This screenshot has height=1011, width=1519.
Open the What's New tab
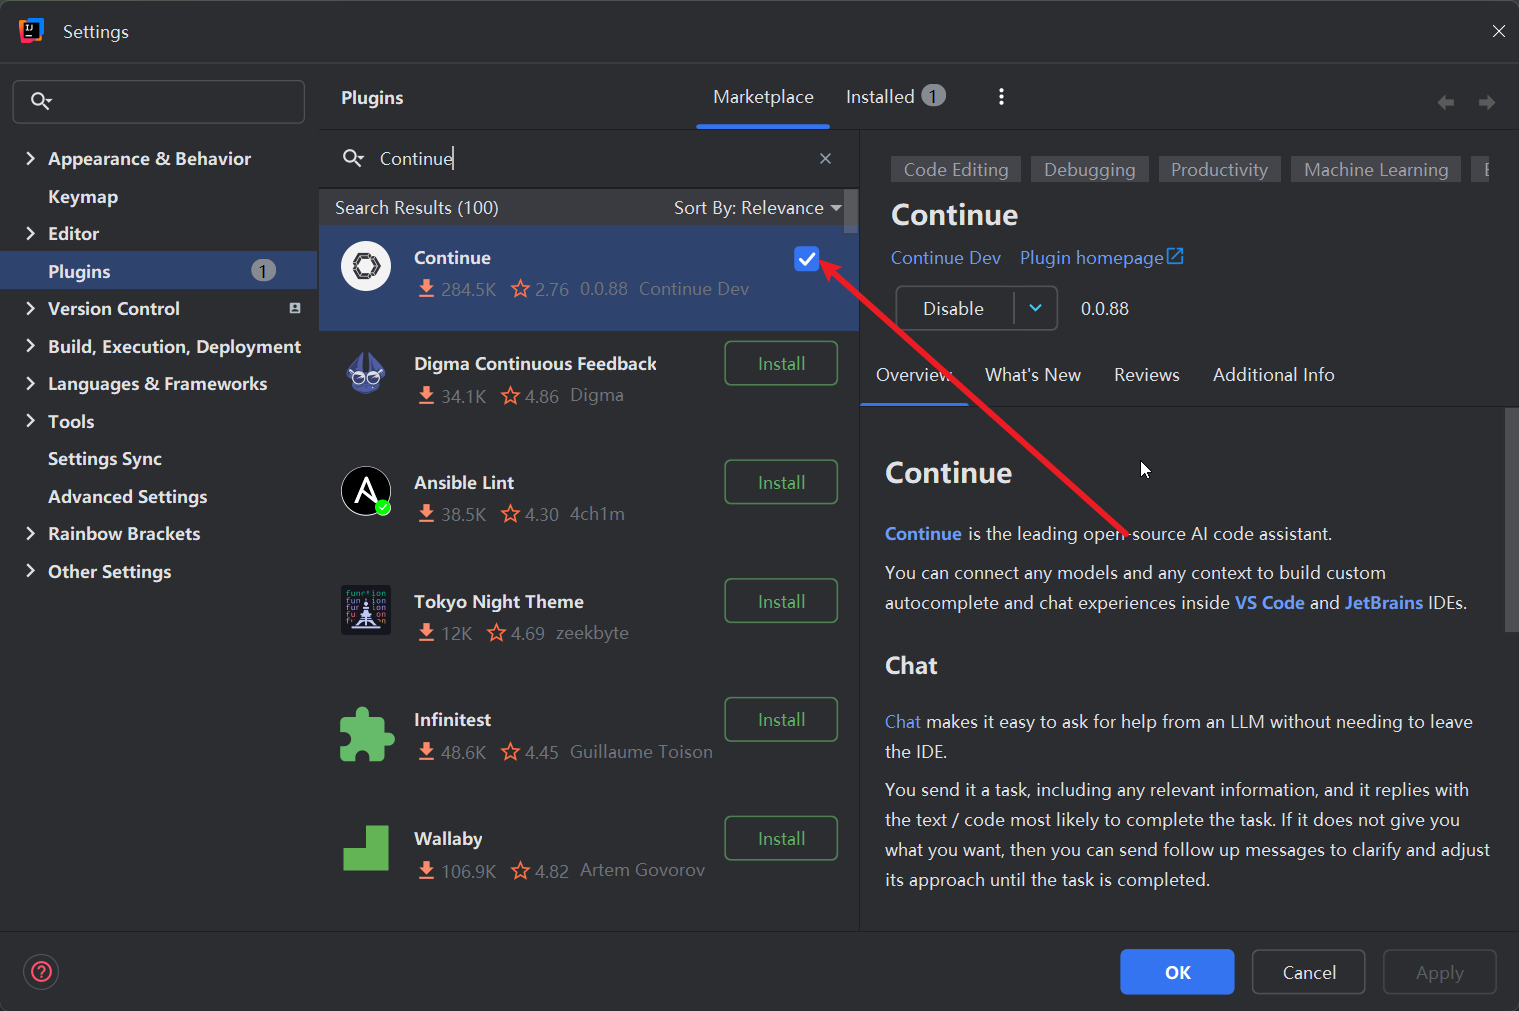[1033, 375]
